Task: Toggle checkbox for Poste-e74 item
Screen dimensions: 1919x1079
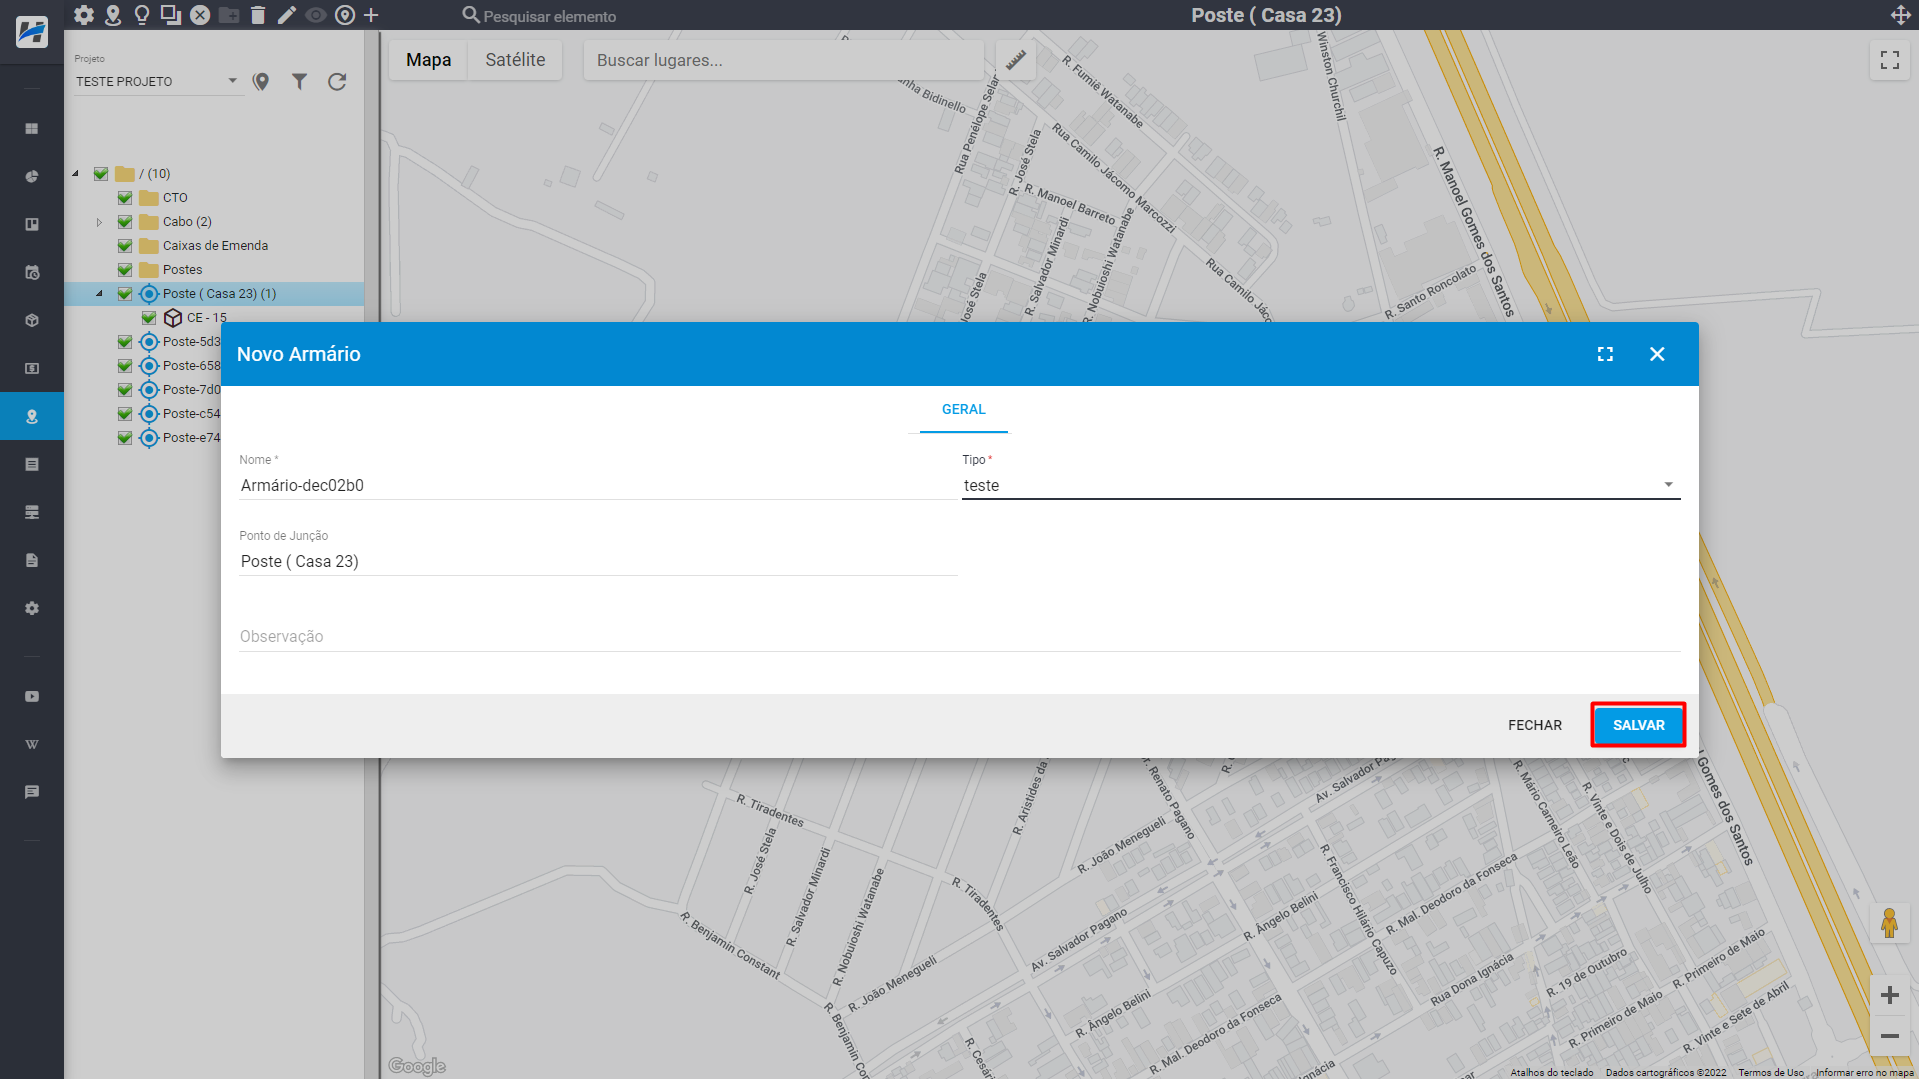Action: 125,438
